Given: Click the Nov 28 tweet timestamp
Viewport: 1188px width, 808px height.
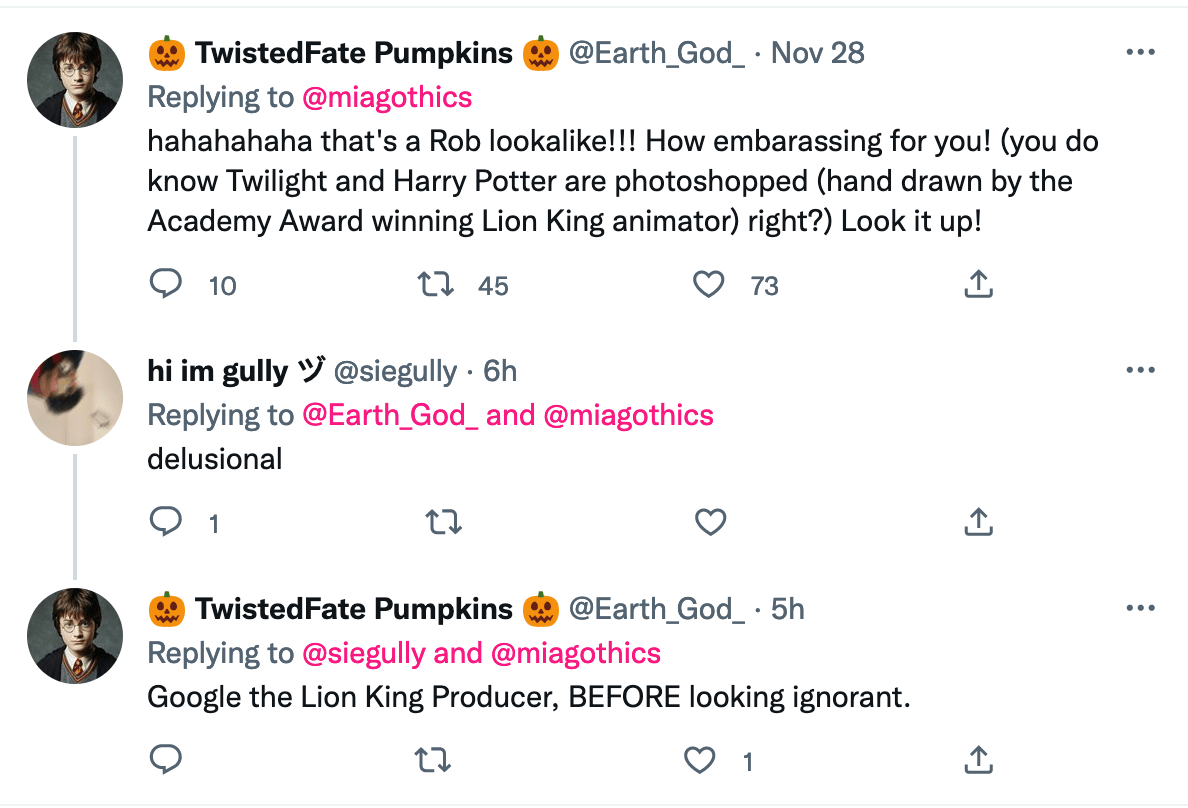Looking at the screenshot, I should pyautogui.click(x=818, y=53).
